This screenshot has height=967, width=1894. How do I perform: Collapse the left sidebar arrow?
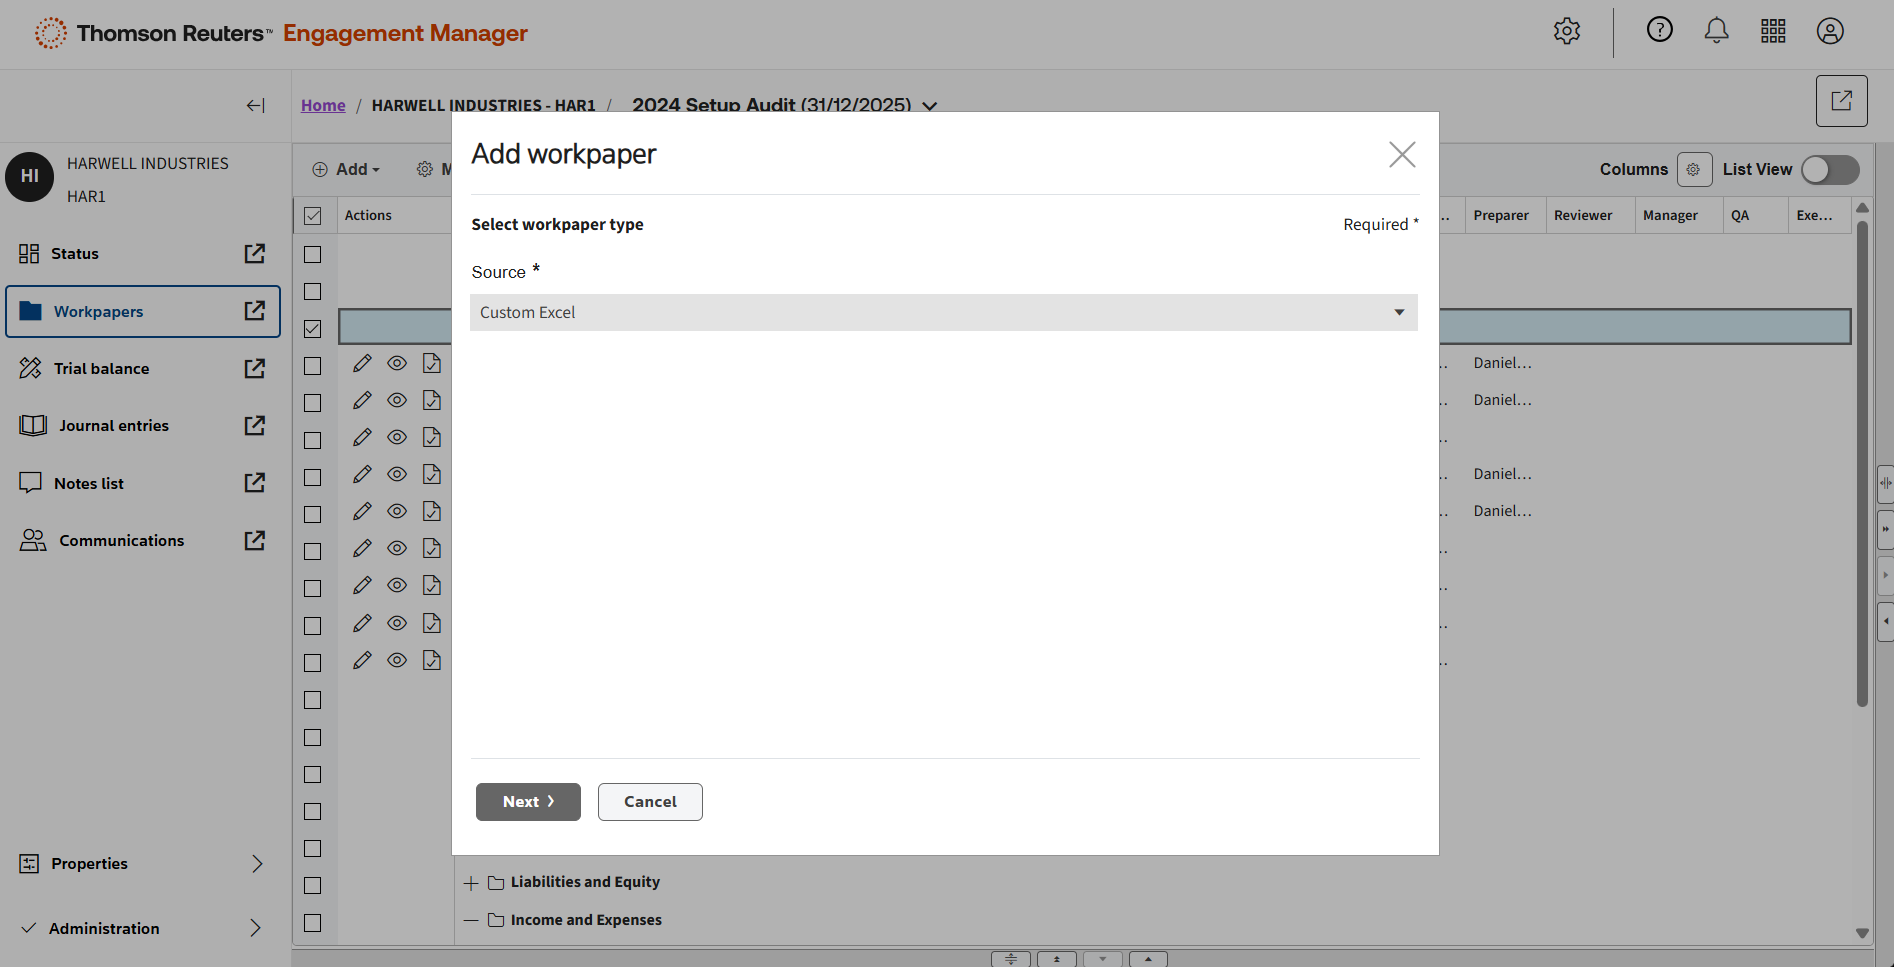point(255,105)
